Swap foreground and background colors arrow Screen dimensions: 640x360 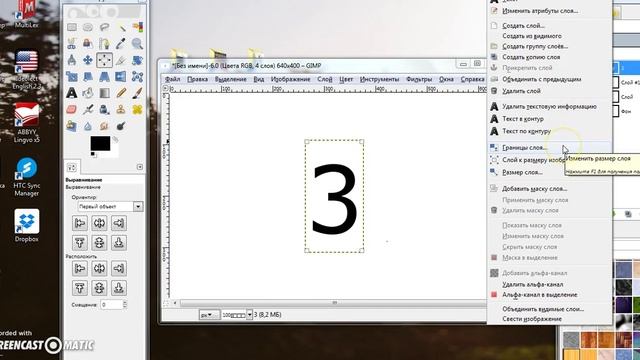coord(116,140)
